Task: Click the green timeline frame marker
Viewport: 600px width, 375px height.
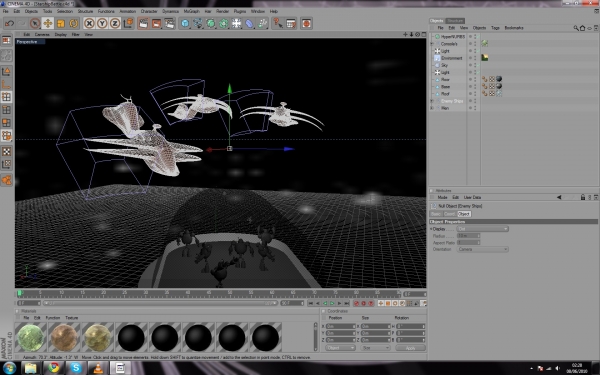Action: pos(20,293)
